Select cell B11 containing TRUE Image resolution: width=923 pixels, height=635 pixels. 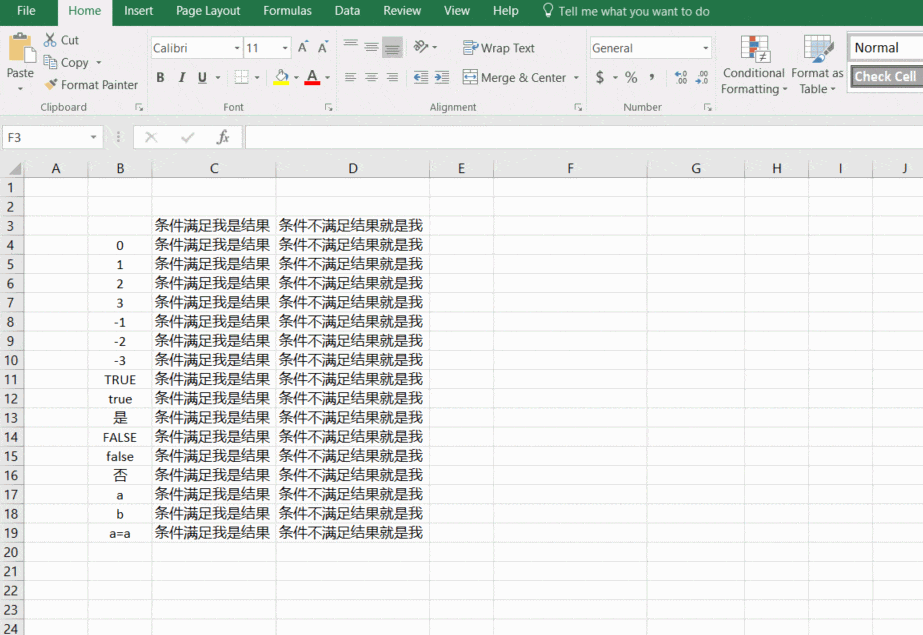120,379
